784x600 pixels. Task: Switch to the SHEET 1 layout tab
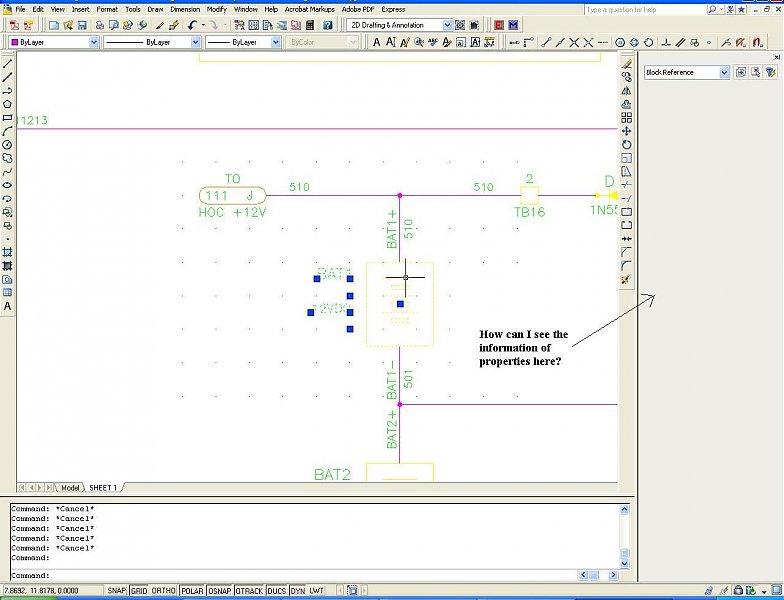click(x=103, y=488)
